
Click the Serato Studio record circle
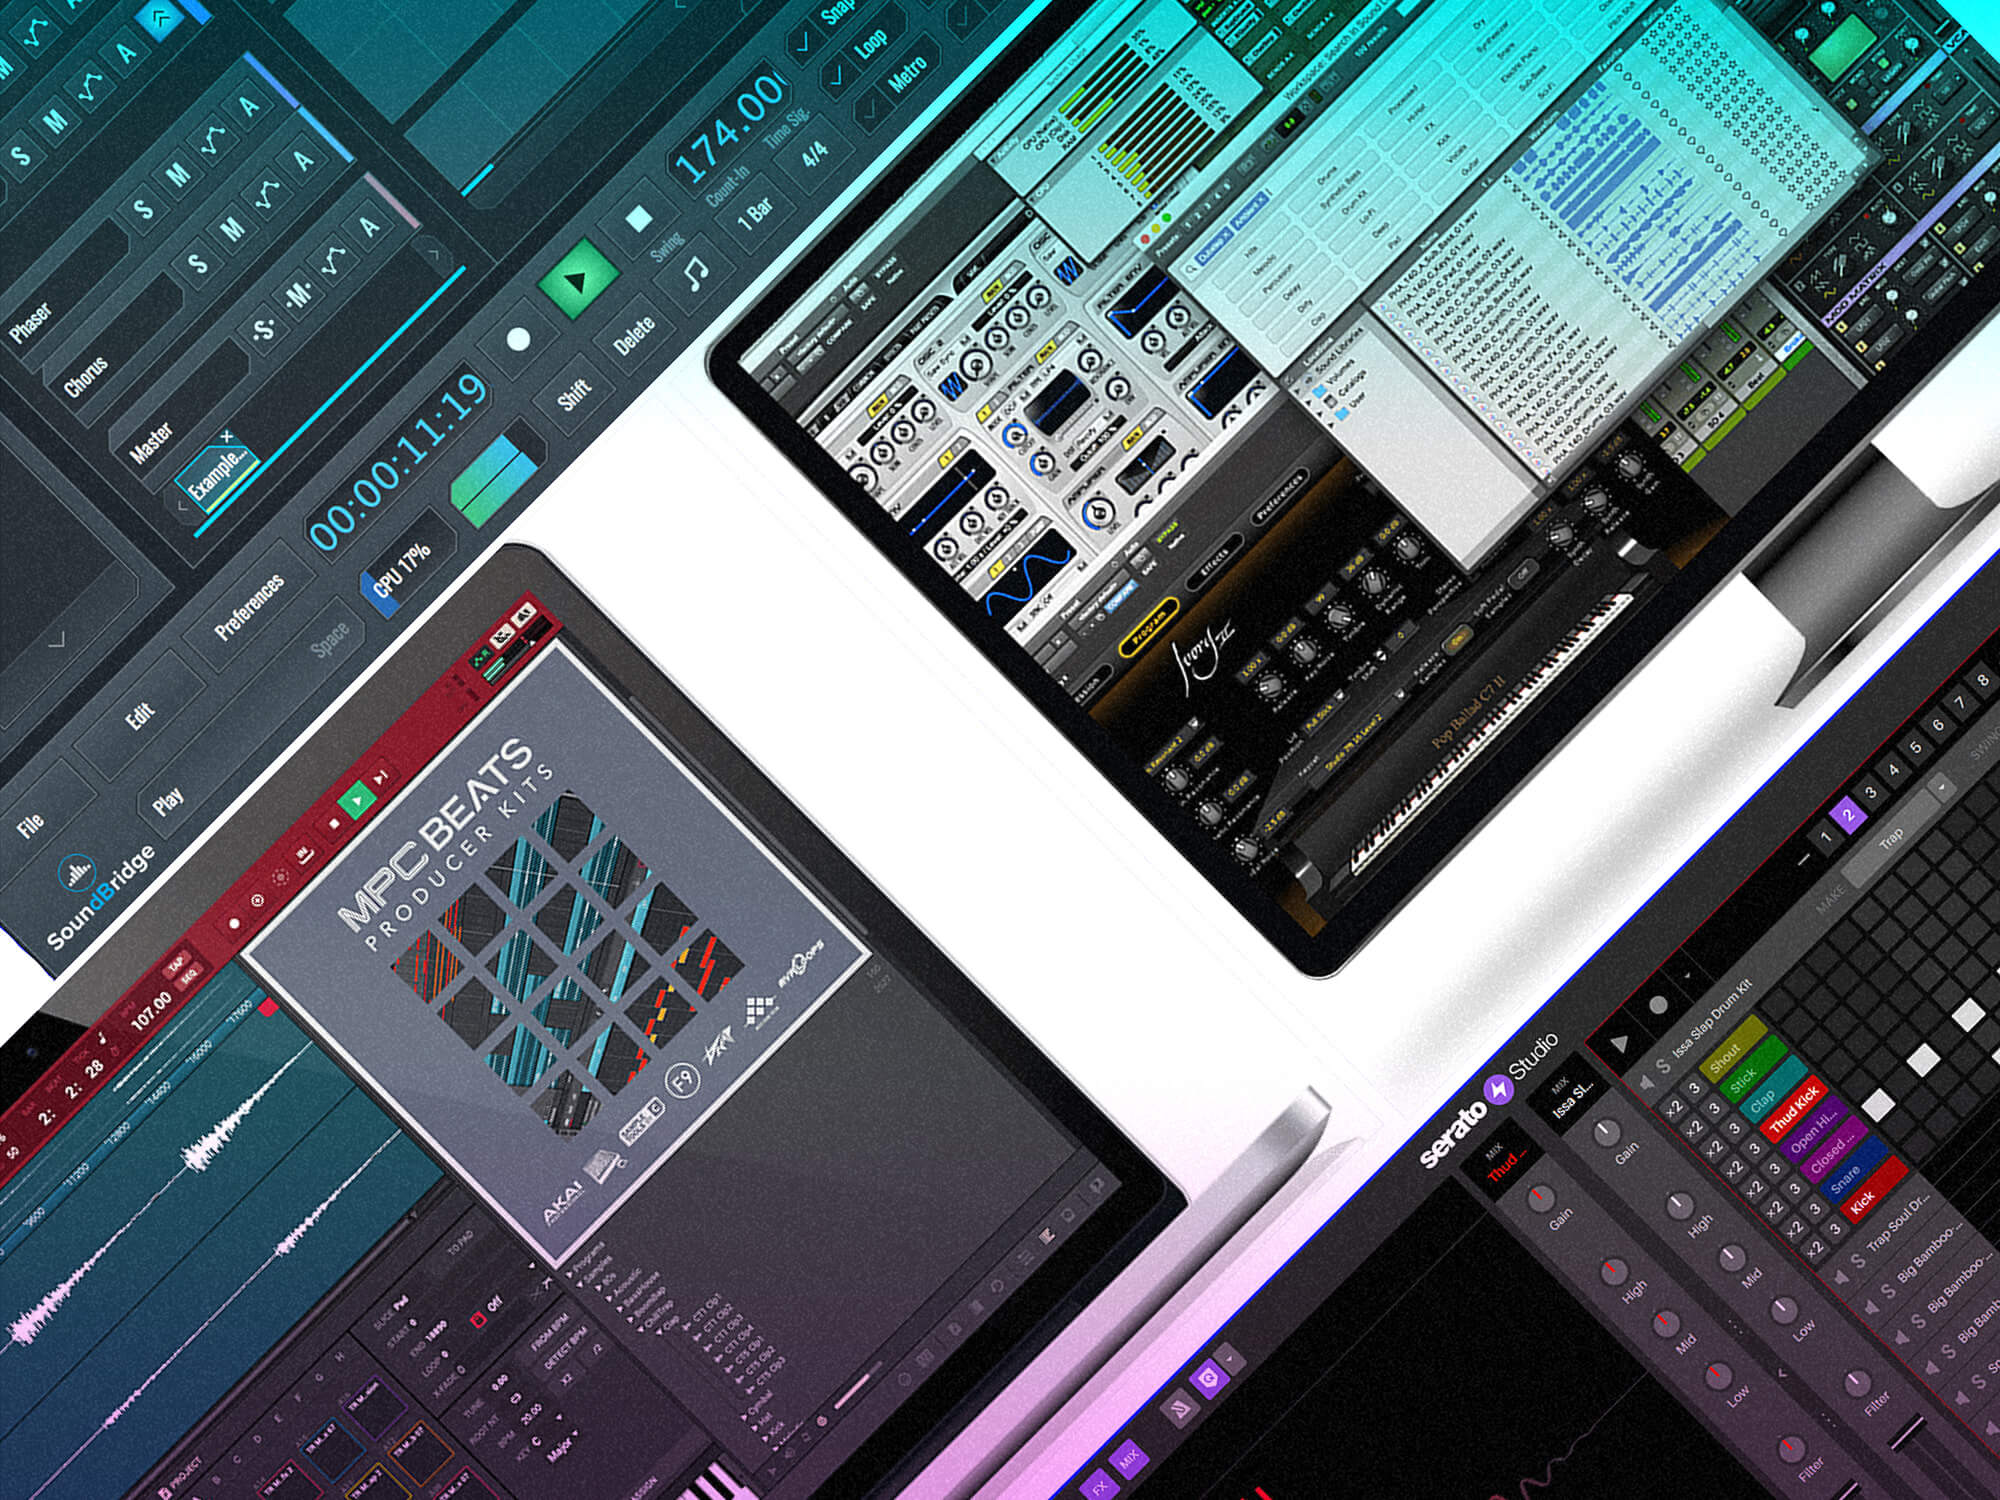1657,1005
